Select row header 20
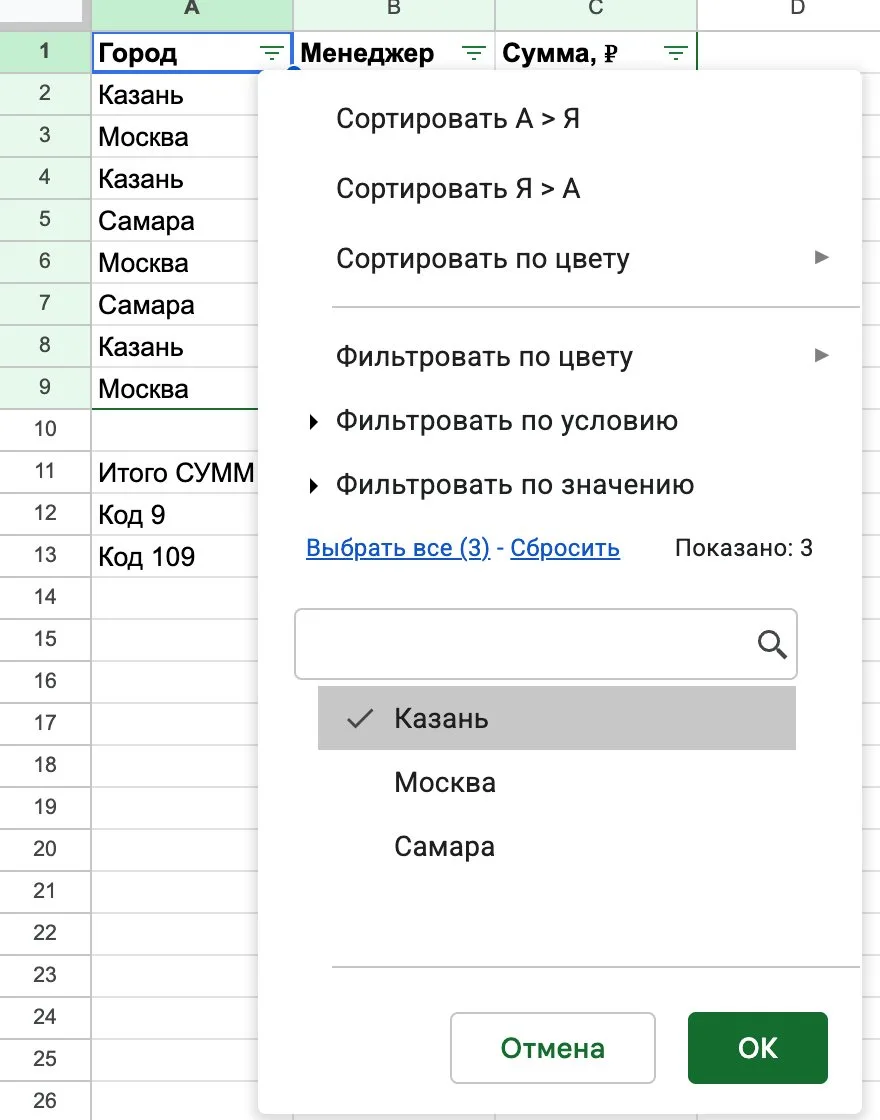The image size is (880, 1120). tap(45, 849)
